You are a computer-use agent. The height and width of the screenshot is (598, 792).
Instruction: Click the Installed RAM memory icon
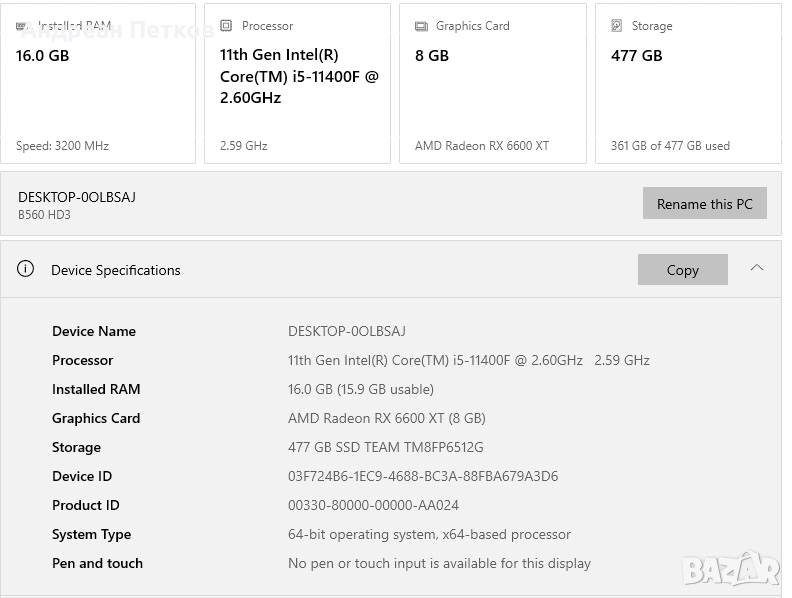(21, 26)
